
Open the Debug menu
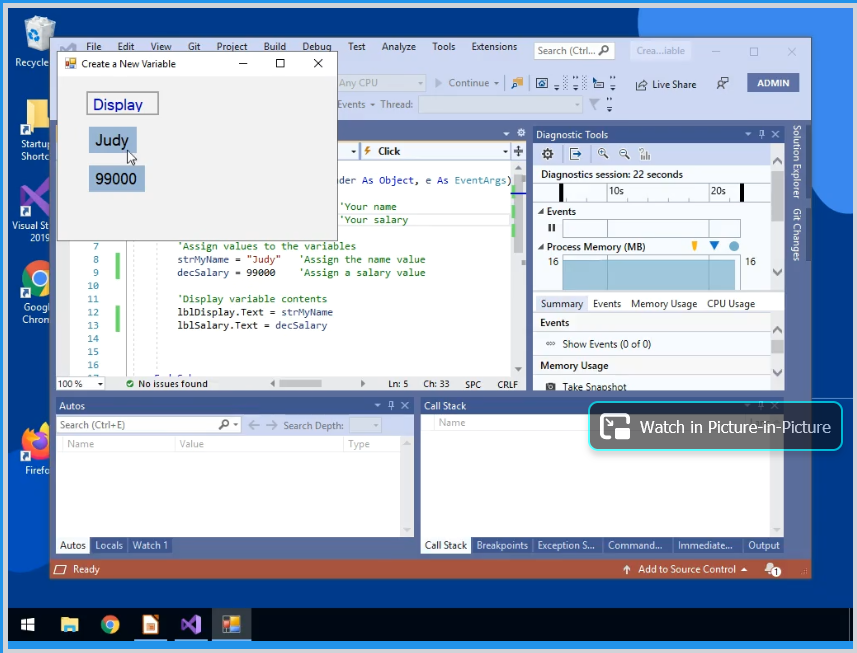tap(317, 46)
